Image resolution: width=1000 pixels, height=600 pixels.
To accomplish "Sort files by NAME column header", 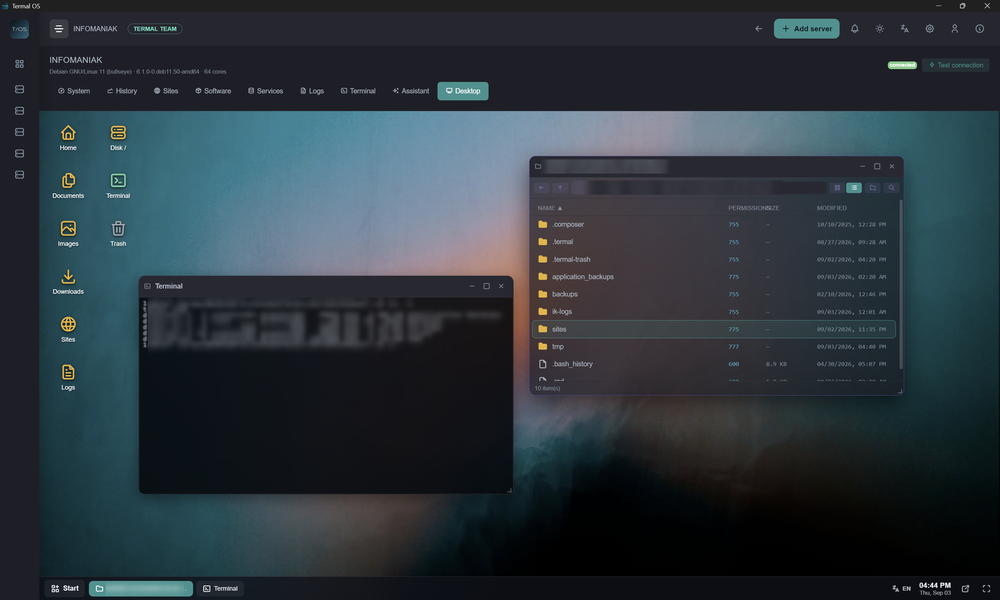I will pyautogui.click(x=550, y=208).
